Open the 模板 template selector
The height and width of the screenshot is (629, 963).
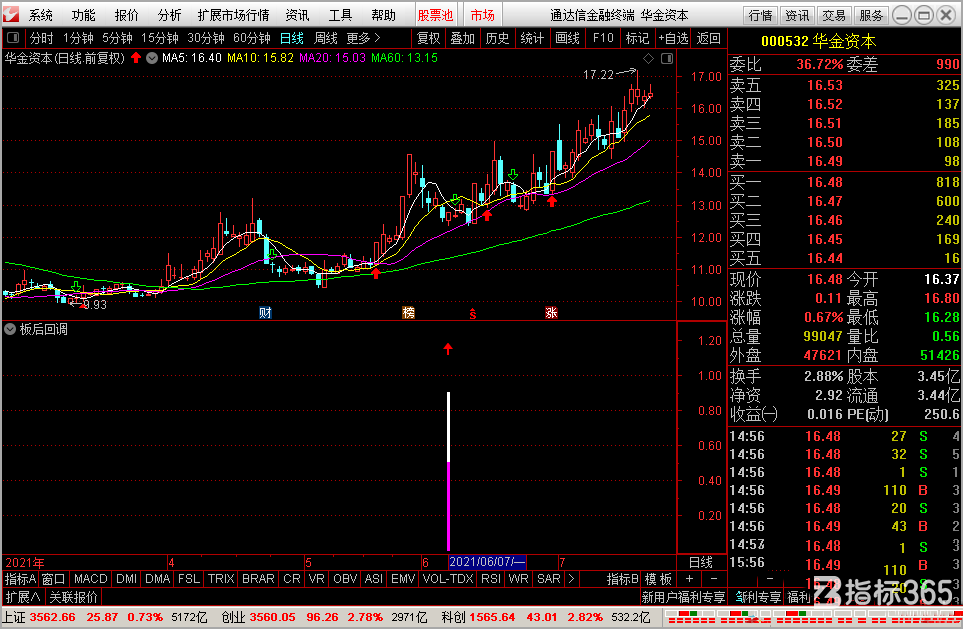[x=658, y=579]
